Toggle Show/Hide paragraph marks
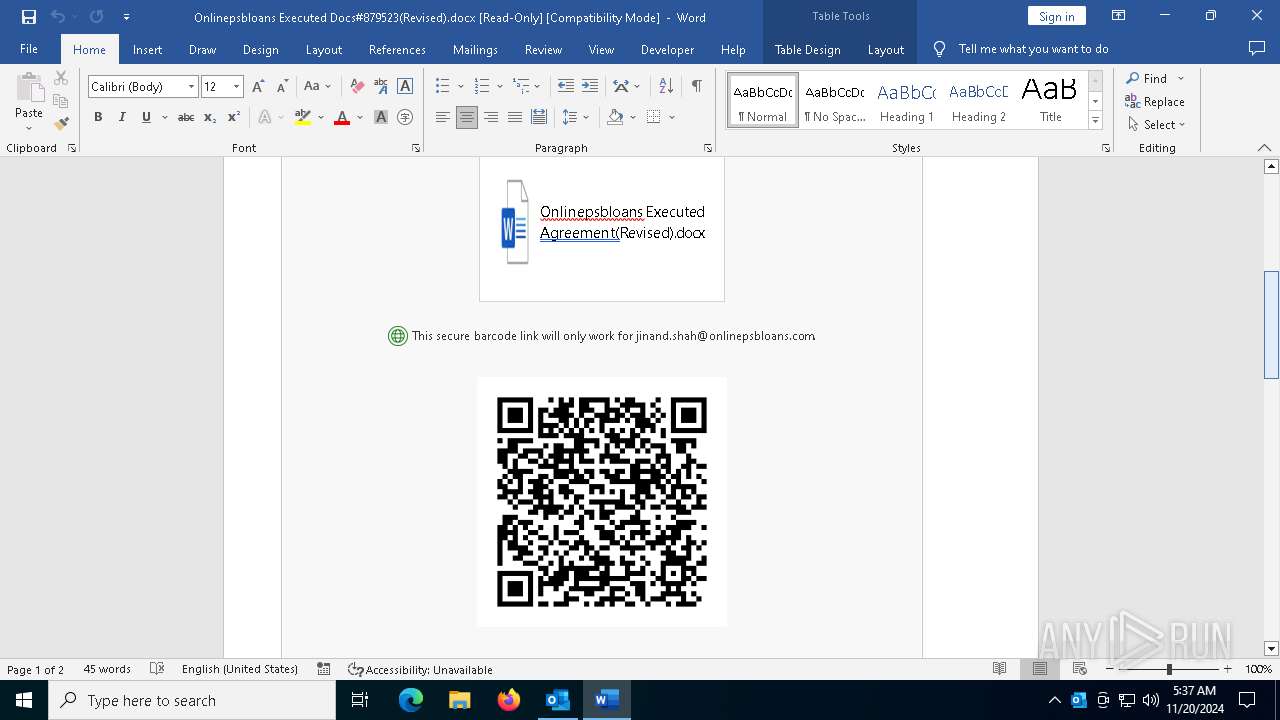1280x720 pixels. click(x=696, y=86)
